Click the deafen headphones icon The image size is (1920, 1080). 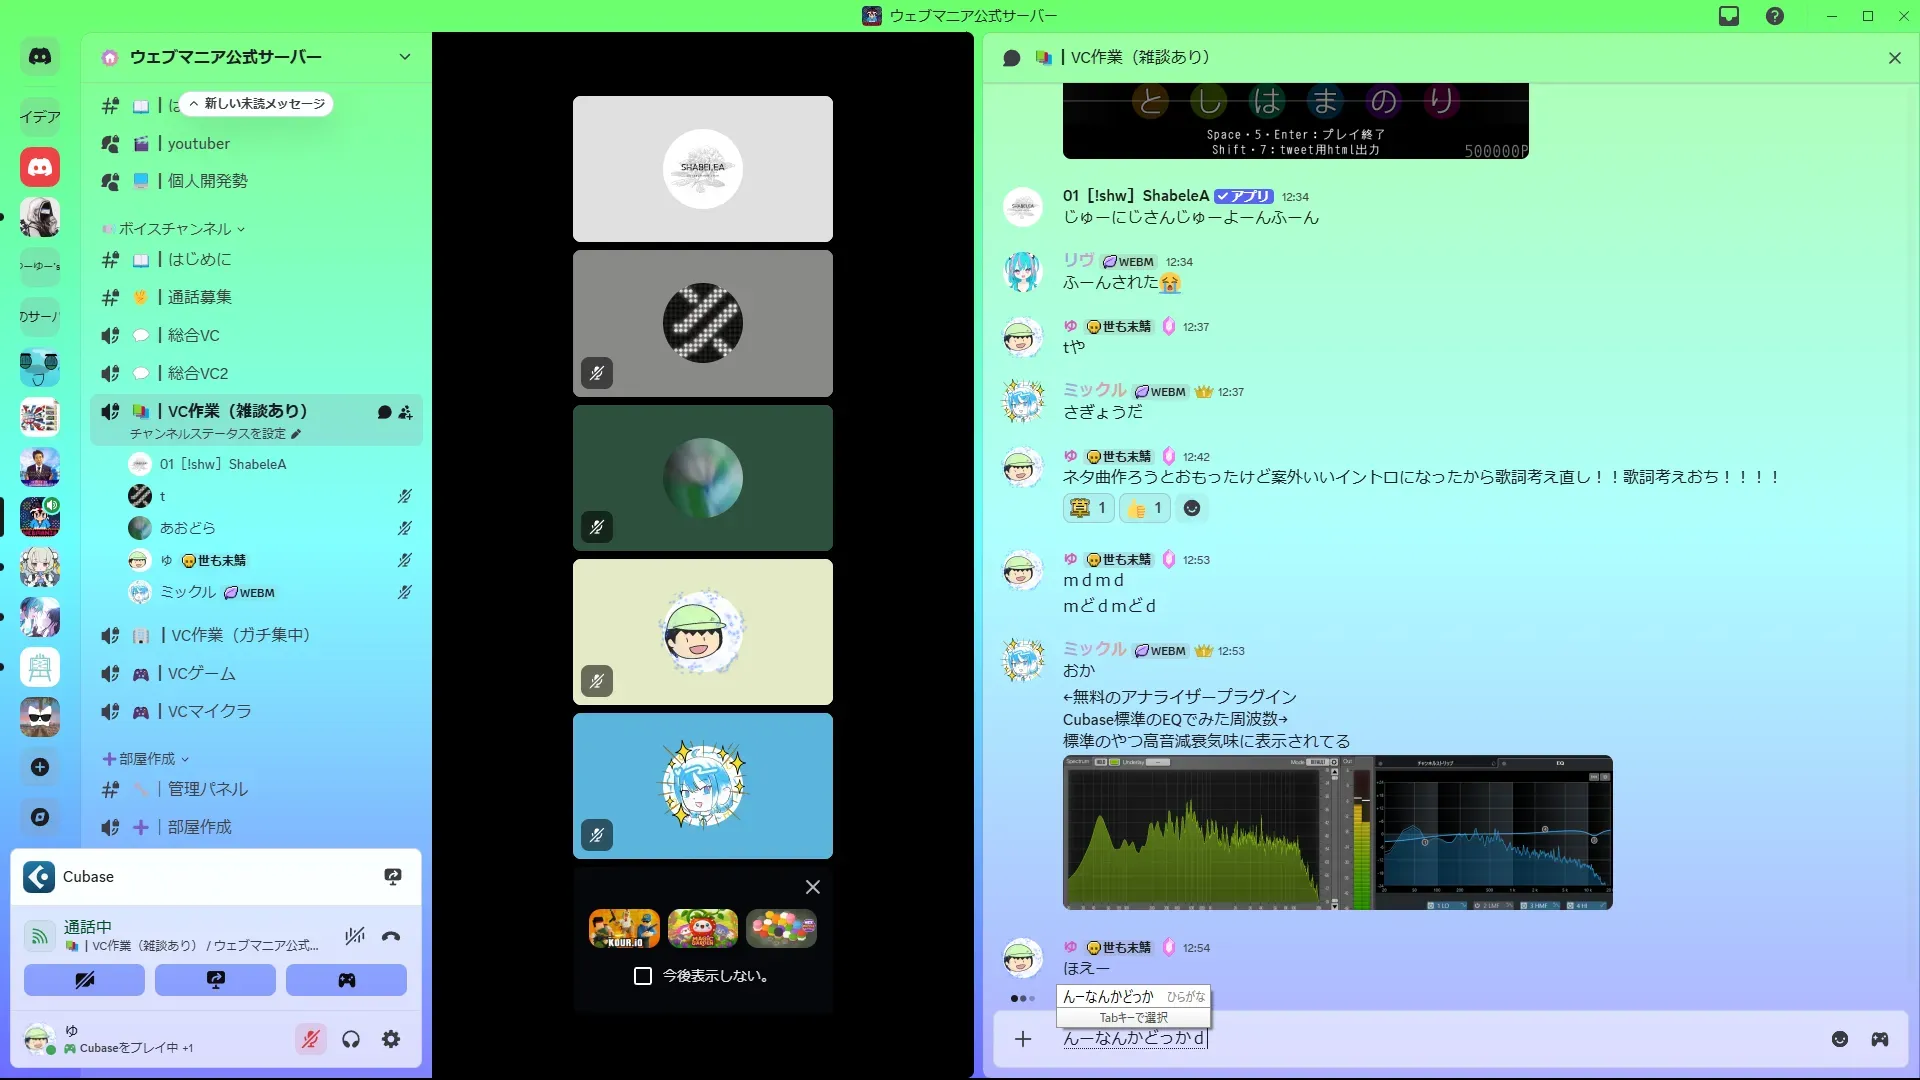[x=351, y=1040]
